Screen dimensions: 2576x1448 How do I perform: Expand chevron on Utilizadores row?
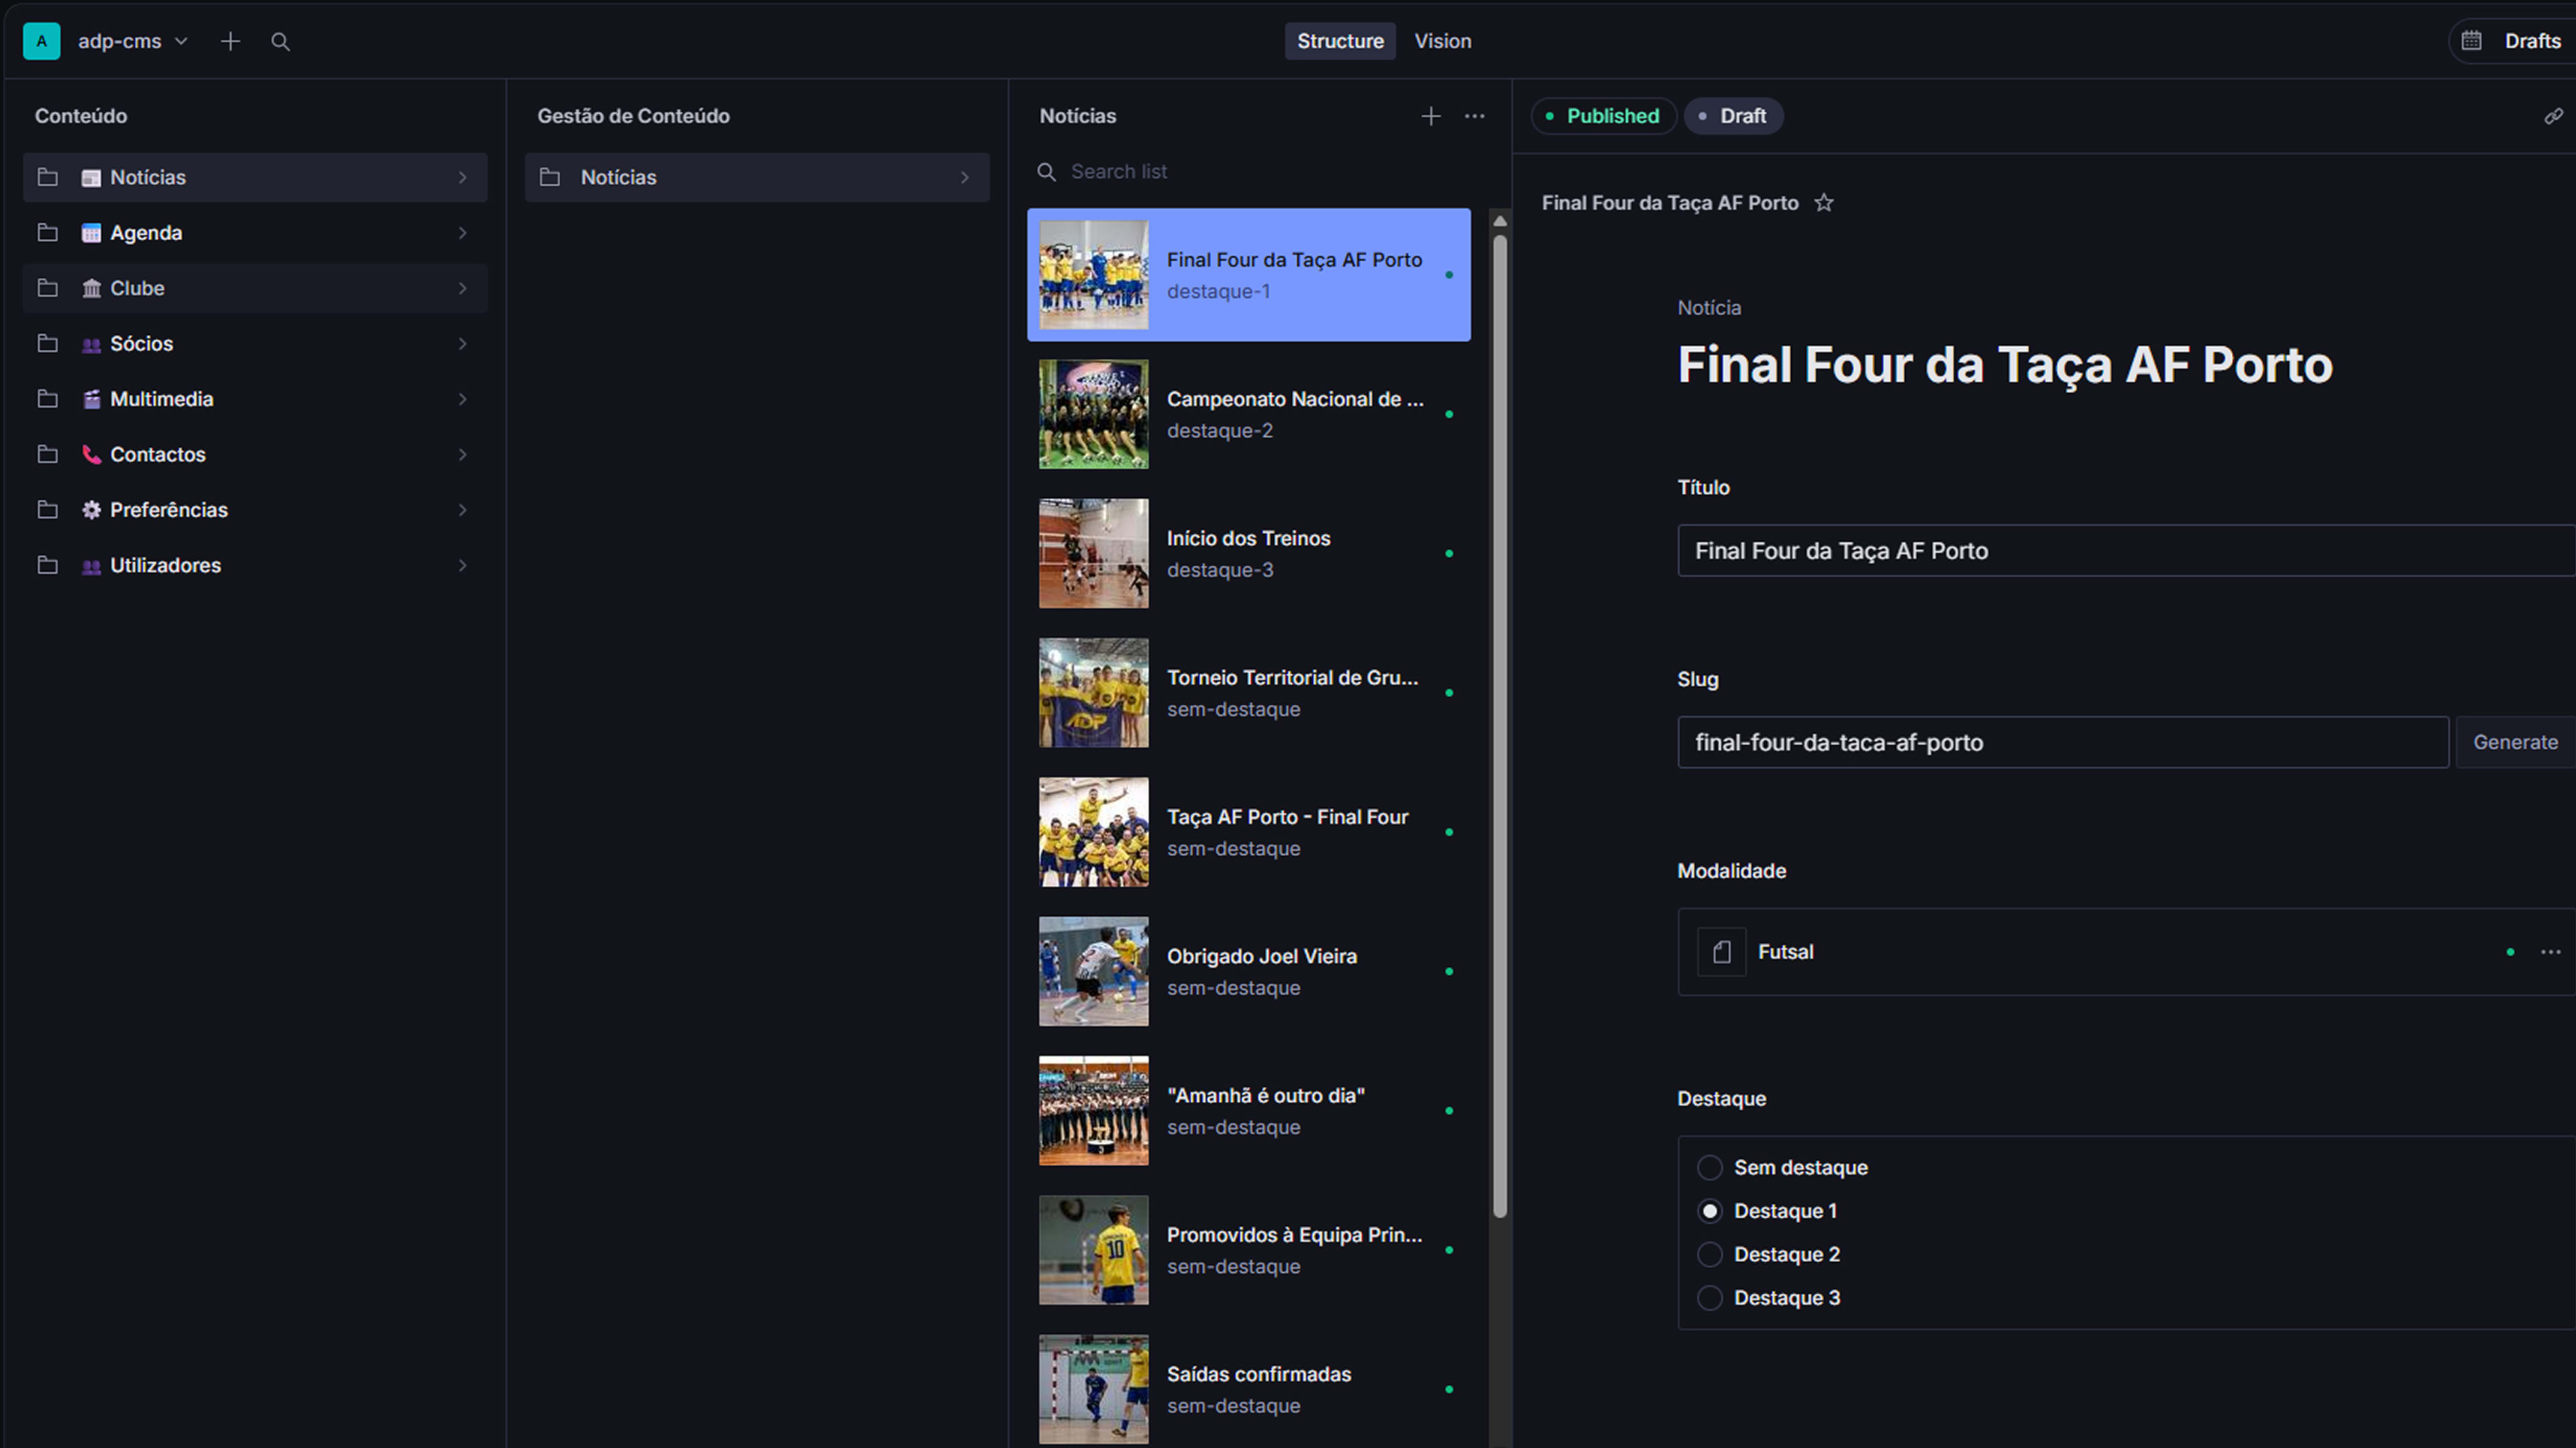pyautogui.click(x=462, y=565)
